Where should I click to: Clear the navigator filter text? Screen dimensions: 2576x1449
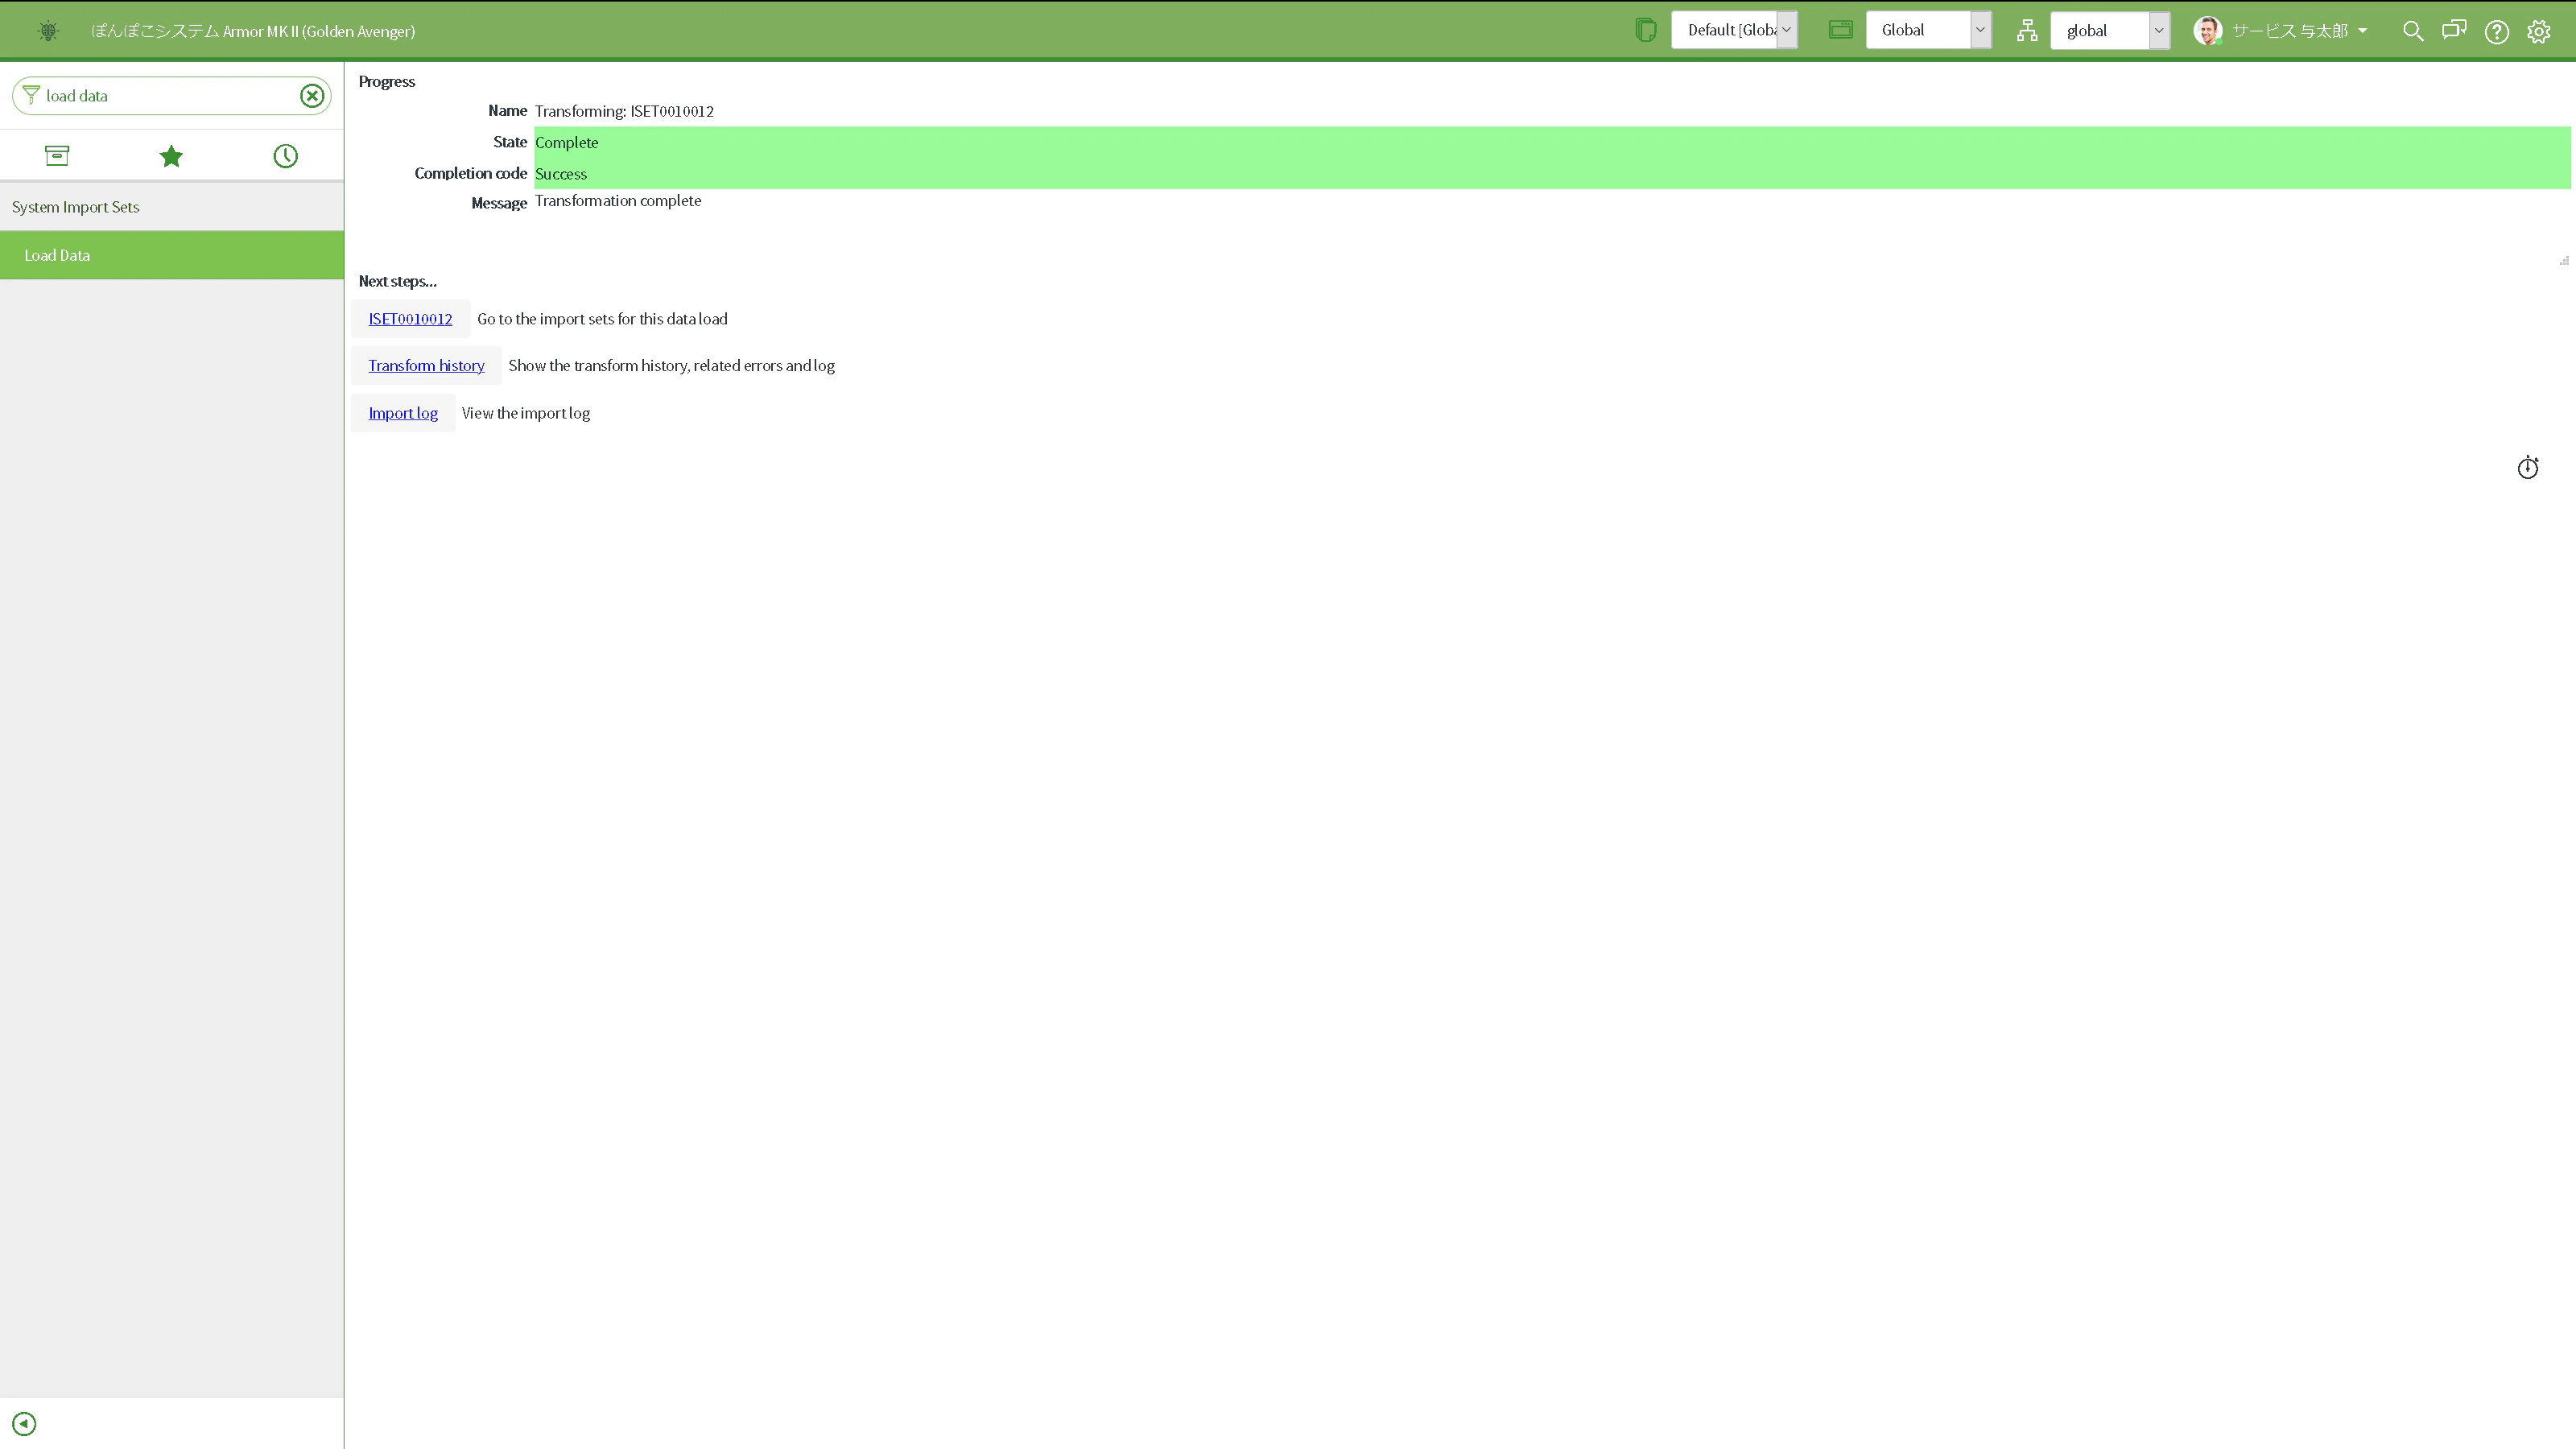coord(312,96)
